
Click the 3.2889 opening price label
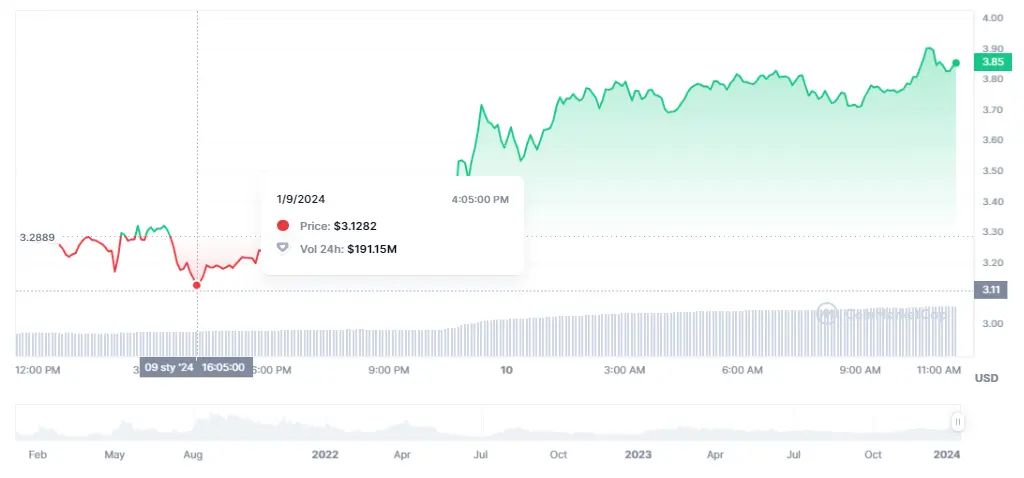coord(35,238)
